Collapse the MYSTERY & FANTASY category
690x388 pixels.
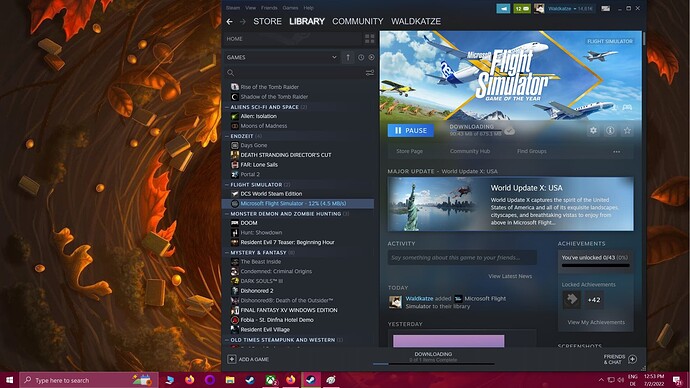(x=227, y=253)
